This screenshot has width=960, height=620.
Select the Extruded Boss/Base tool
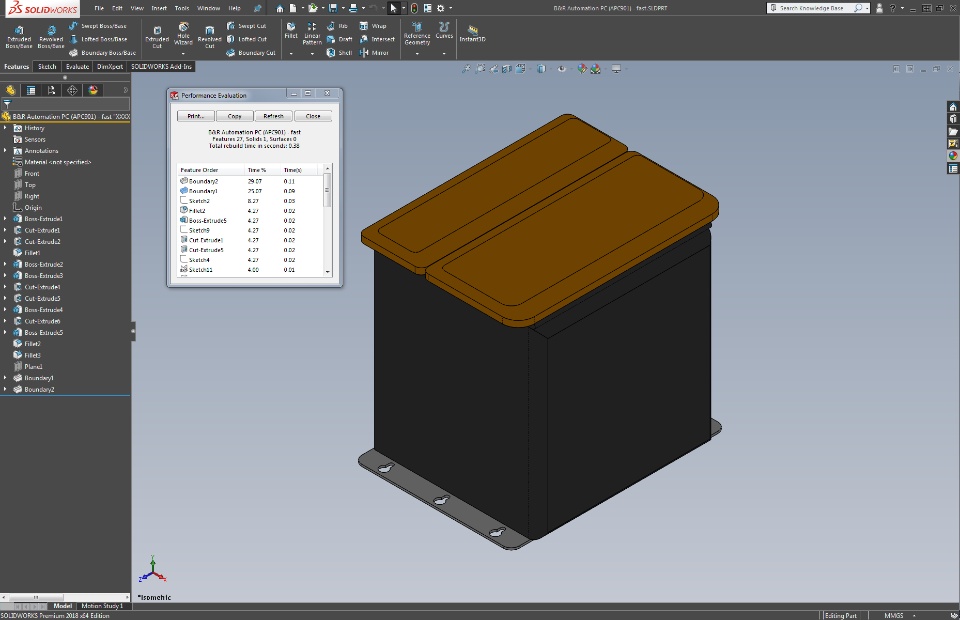pyautogui.click(x=18, y=34)
